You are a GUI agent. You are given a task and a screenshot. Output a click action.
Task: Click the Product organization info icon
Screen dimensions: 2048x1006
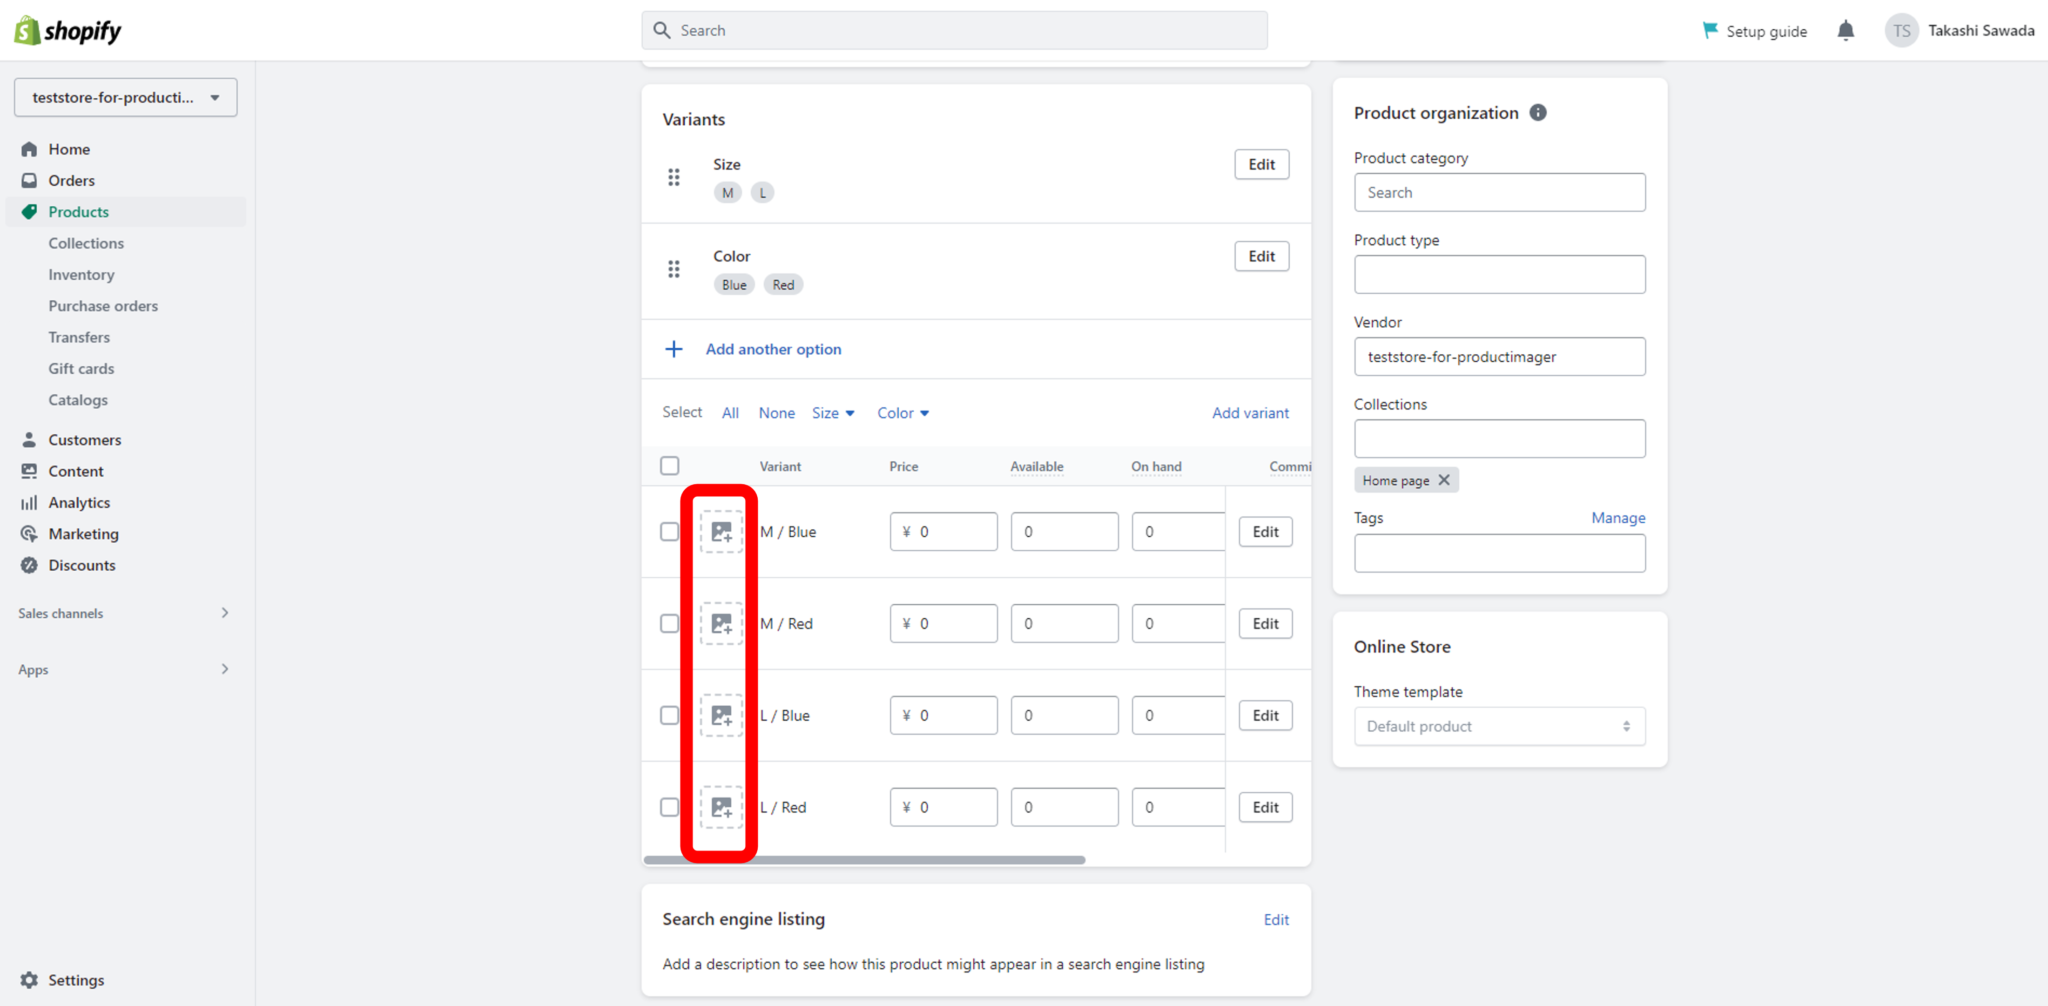(1538, 112)
